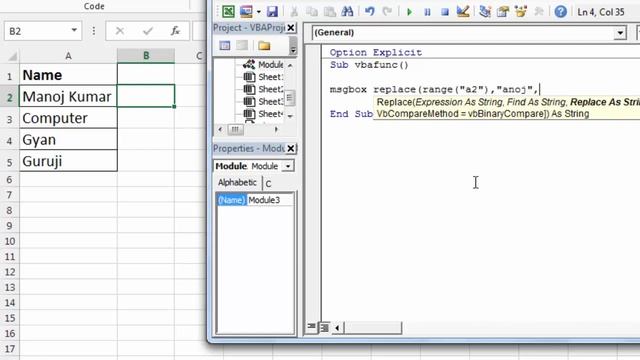The image size is (640, 360).
Task: Open the Insert UserForm dropdown arrow
Action: click(x=258, y=12)
